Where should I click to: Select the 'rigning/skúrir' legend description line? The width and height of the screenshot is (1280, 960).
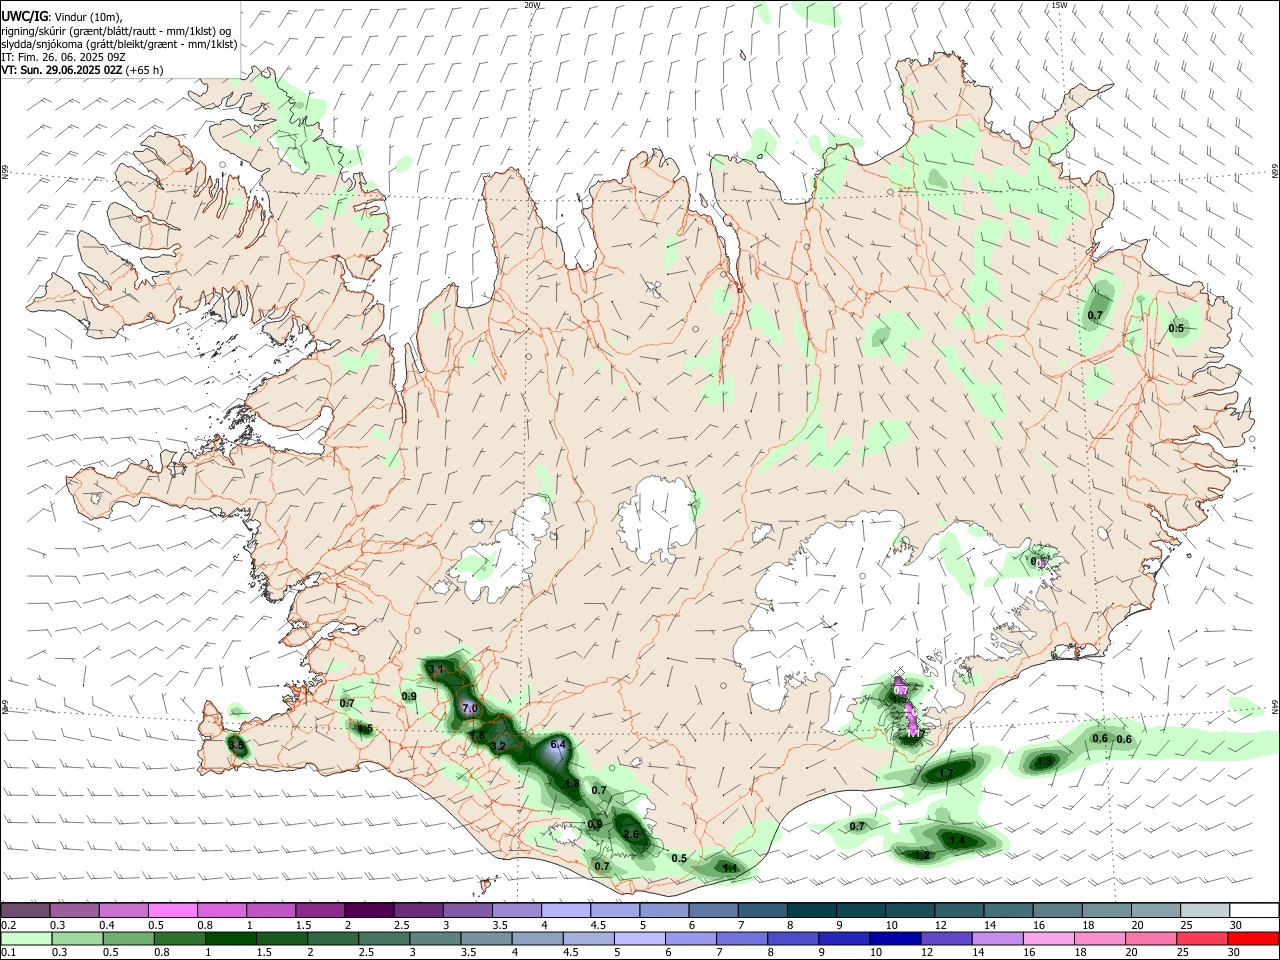(x=116, y=31)
